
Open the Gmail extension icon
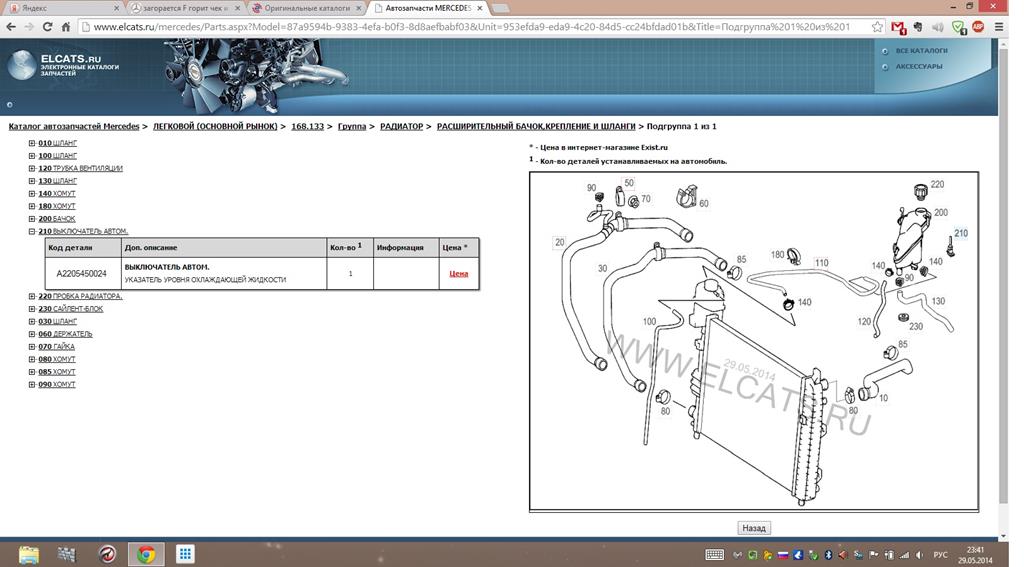pyautogui.click(x=899, y=27)
